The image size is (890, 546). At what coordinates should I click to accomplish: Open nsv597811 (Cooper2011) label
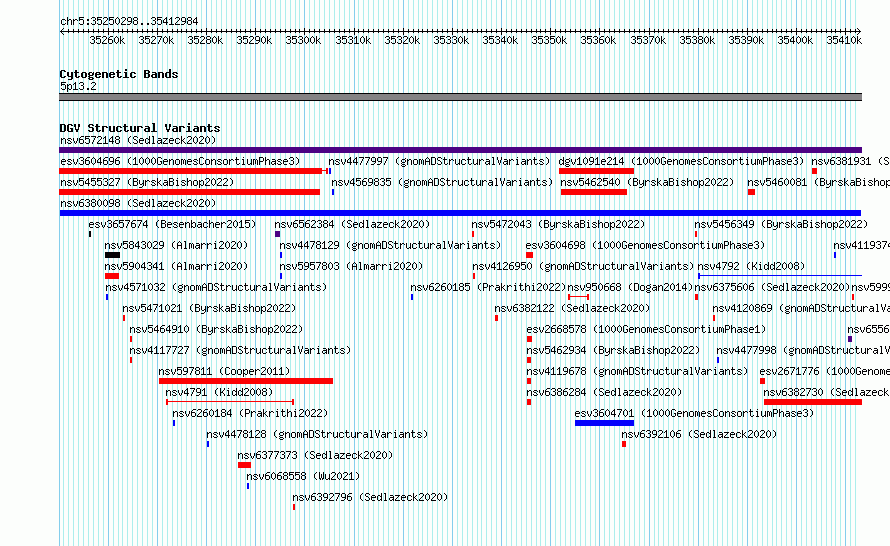pos(224,371)
